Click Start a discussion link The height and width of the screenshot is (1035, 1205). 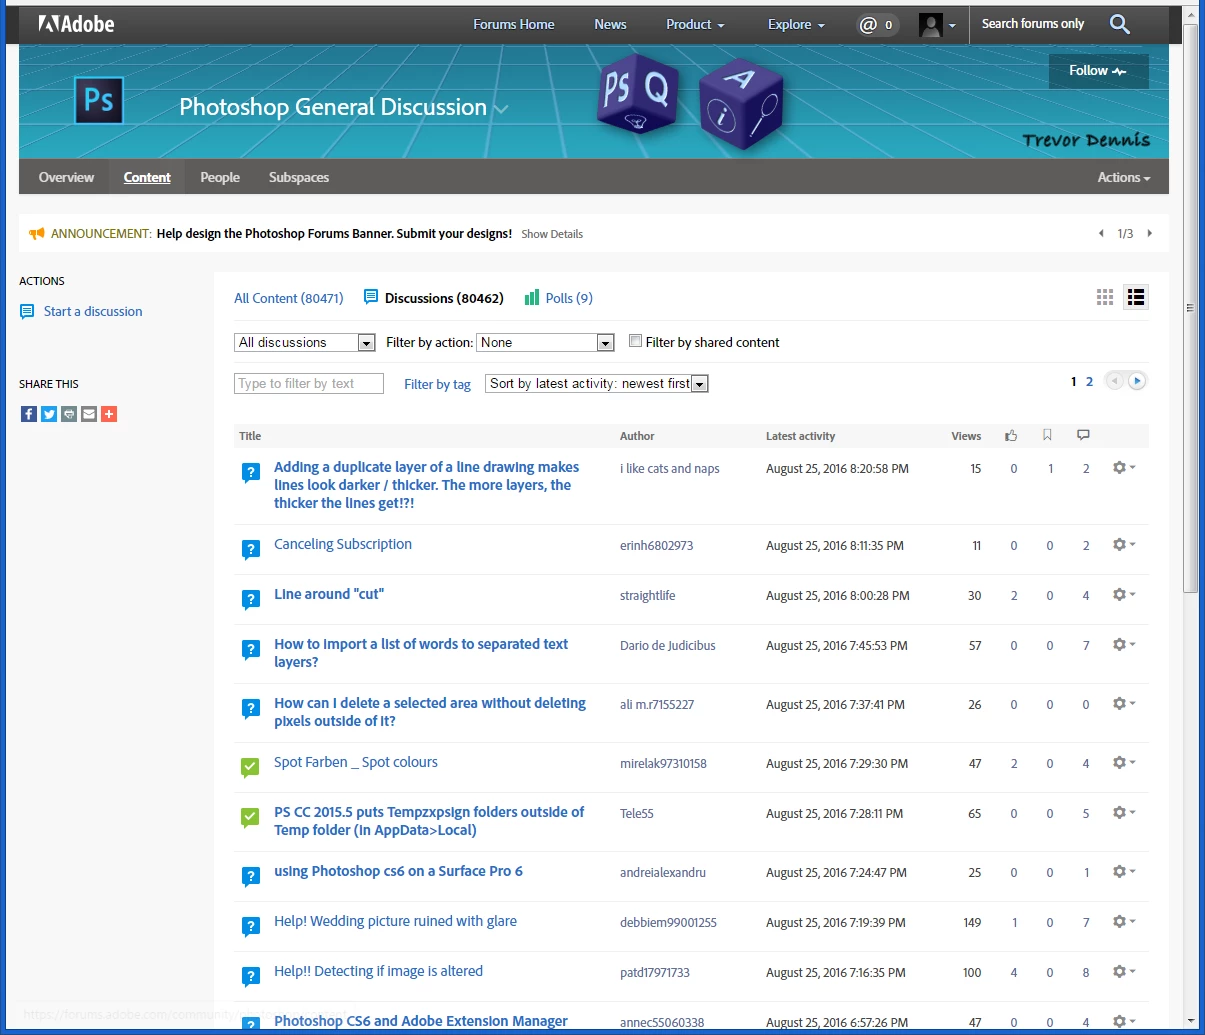93,312
